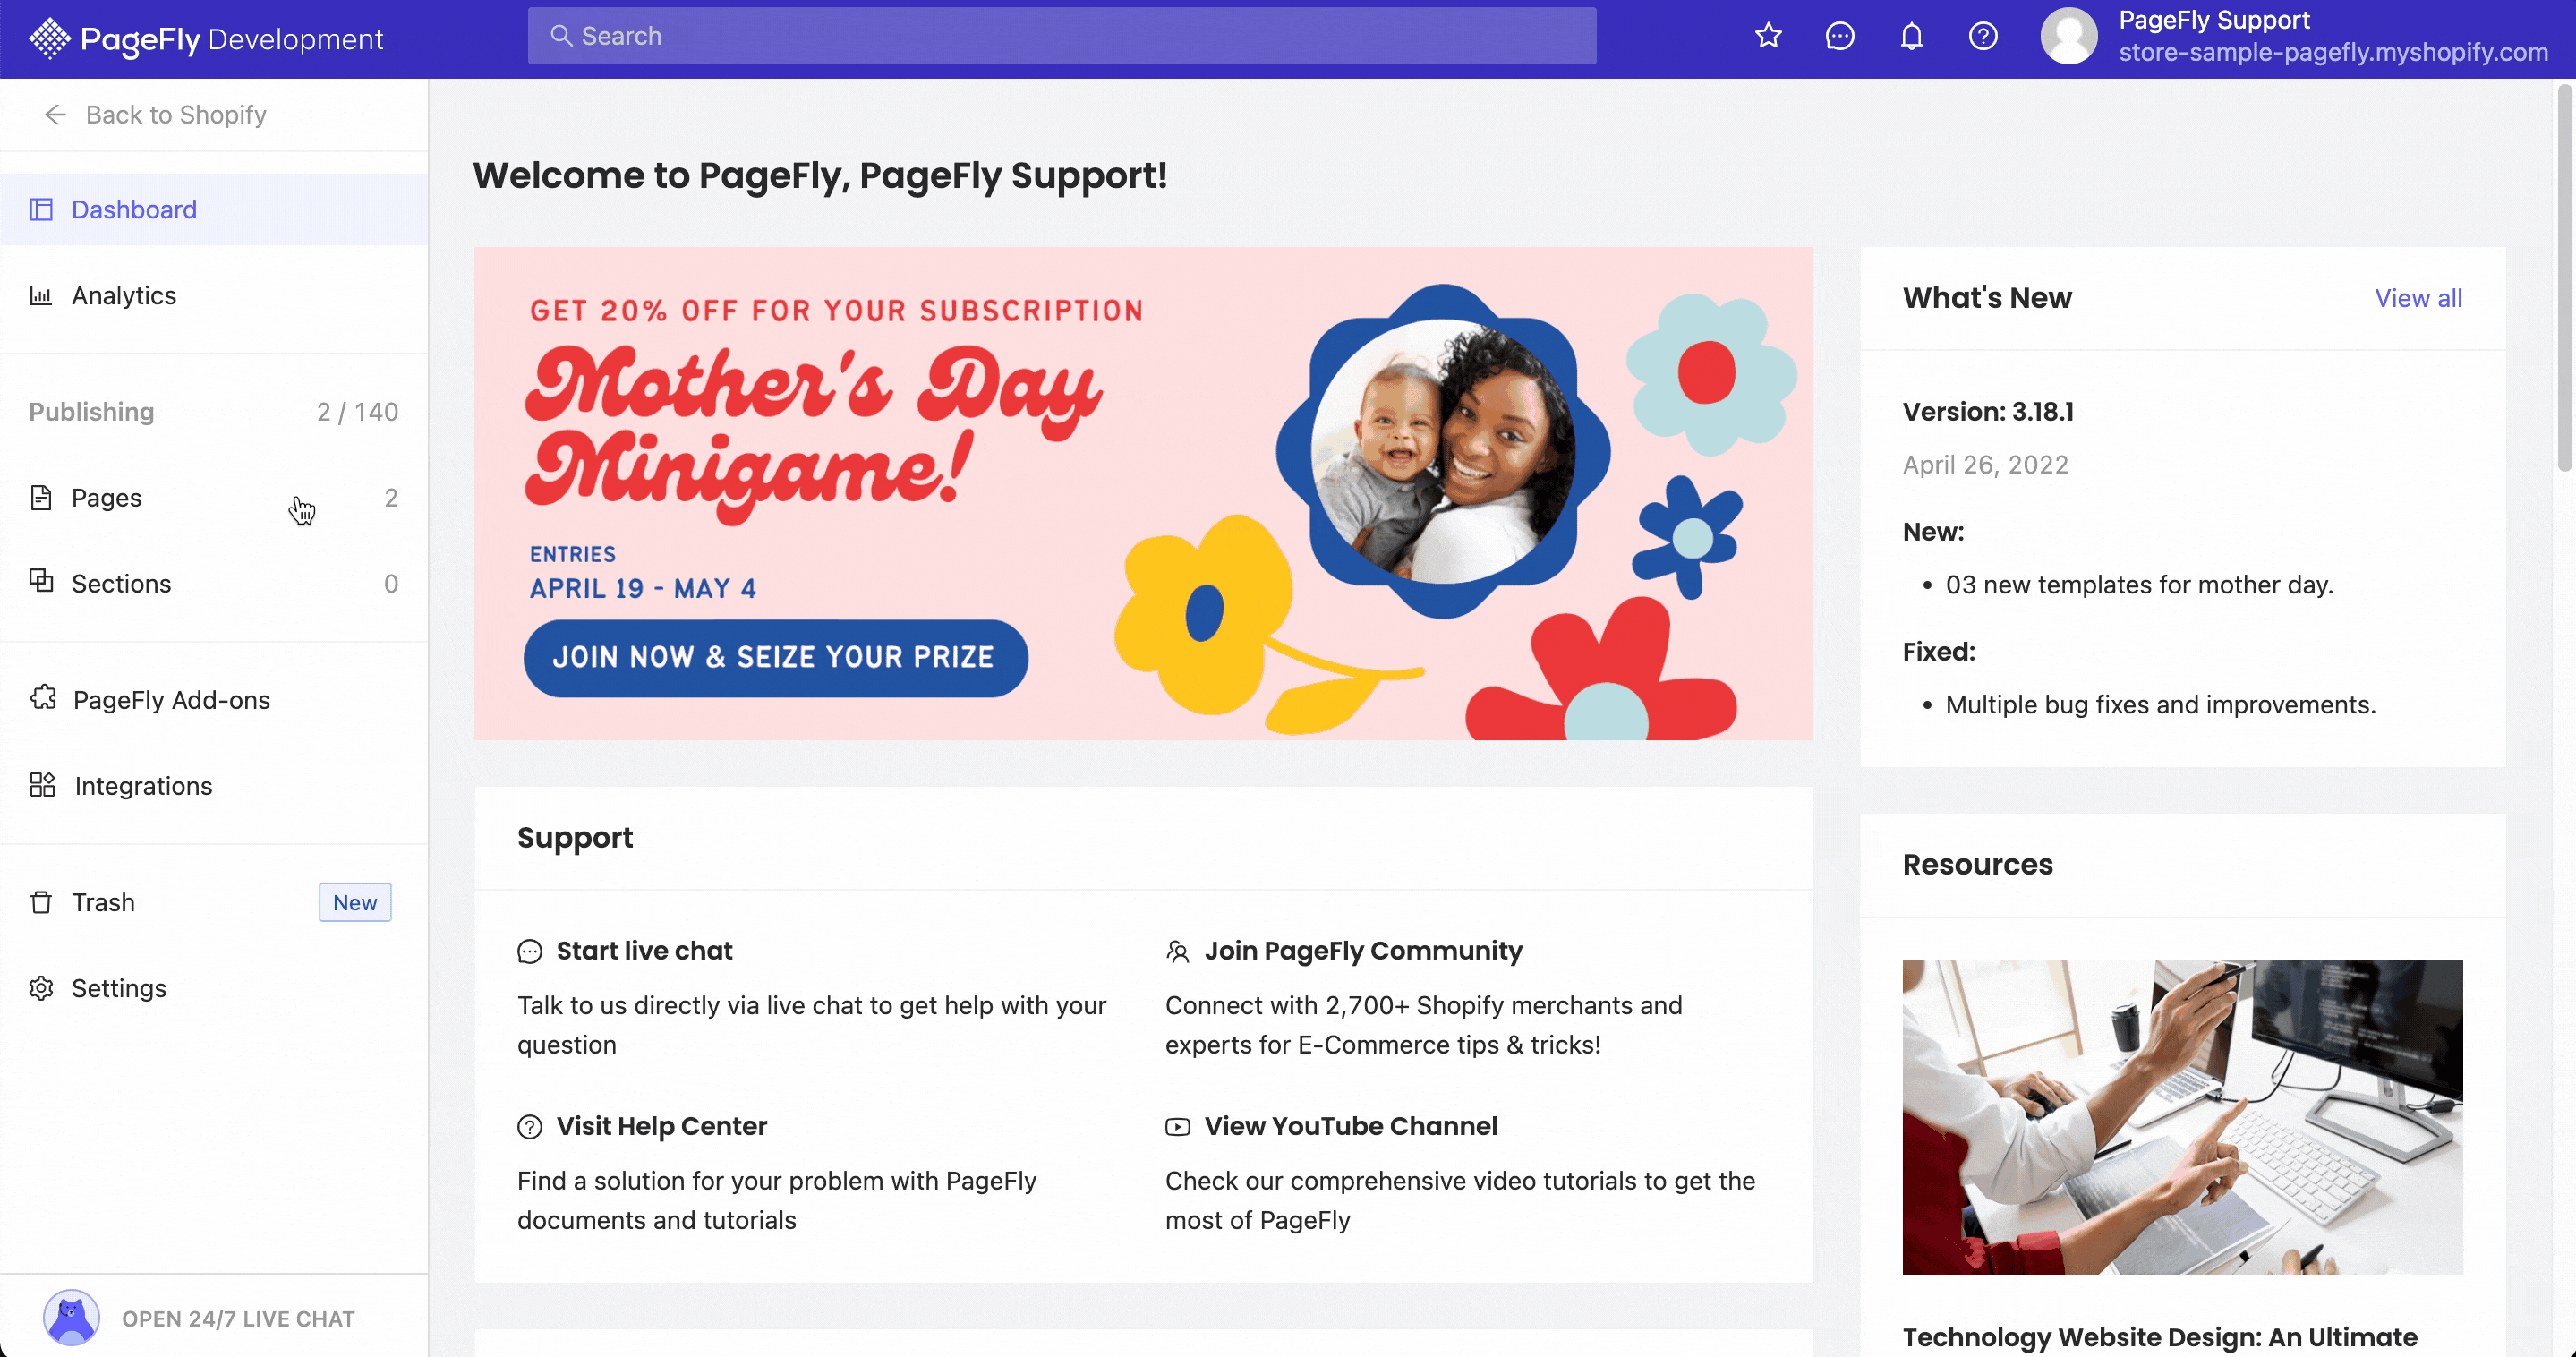Image resolution: width=2576 pixels, height=1357 pixels.
Task: Click the Pages document icon
Action: (41, 497)
